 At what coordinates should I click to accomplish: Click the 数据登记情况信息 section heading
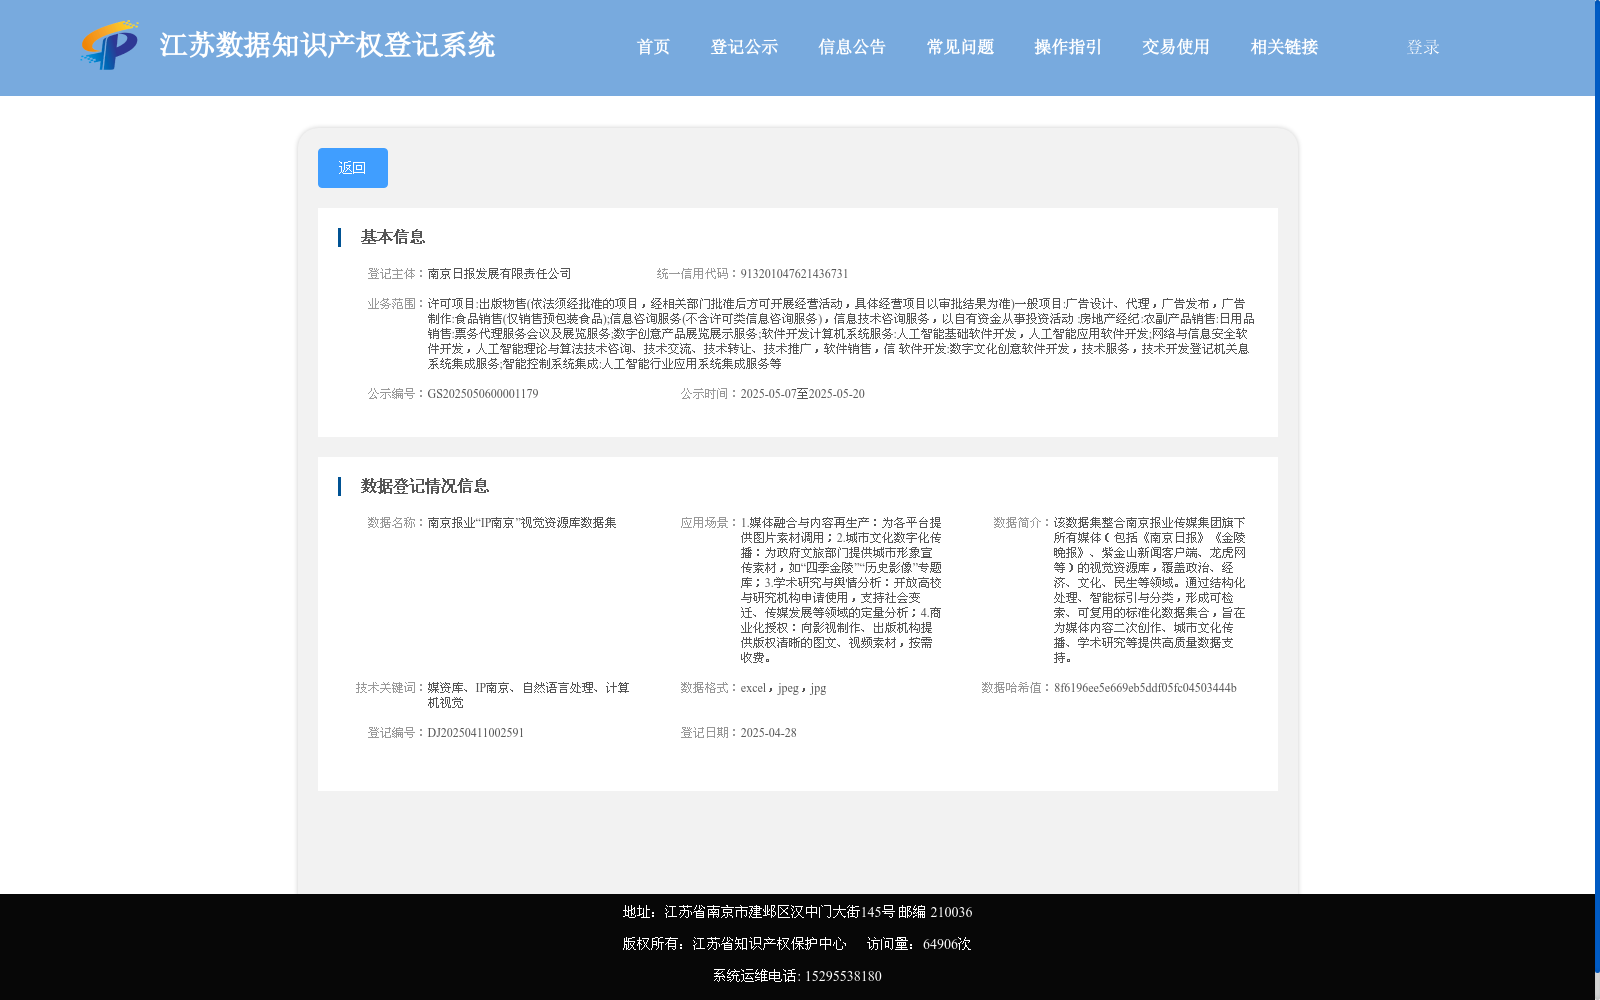tap(425, 486)
